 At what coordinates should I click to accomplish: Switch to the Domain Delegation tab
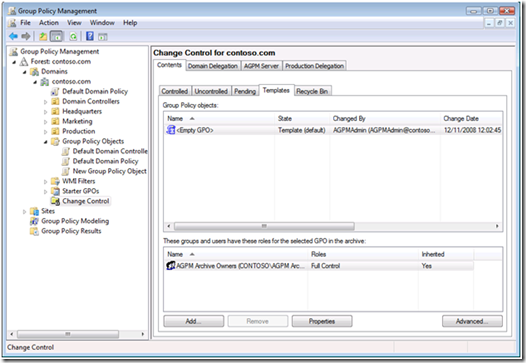213,66
